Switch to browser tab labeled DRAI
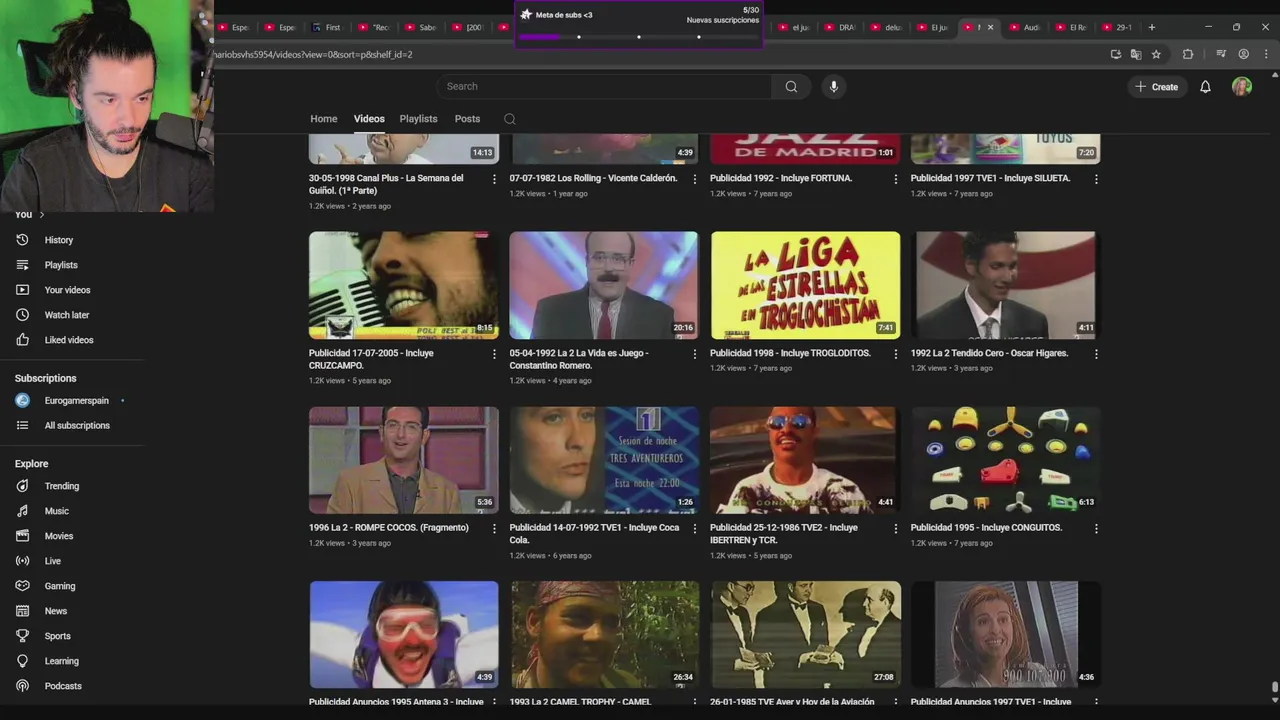The image size is (1280, 720). [x=840, y=27]
